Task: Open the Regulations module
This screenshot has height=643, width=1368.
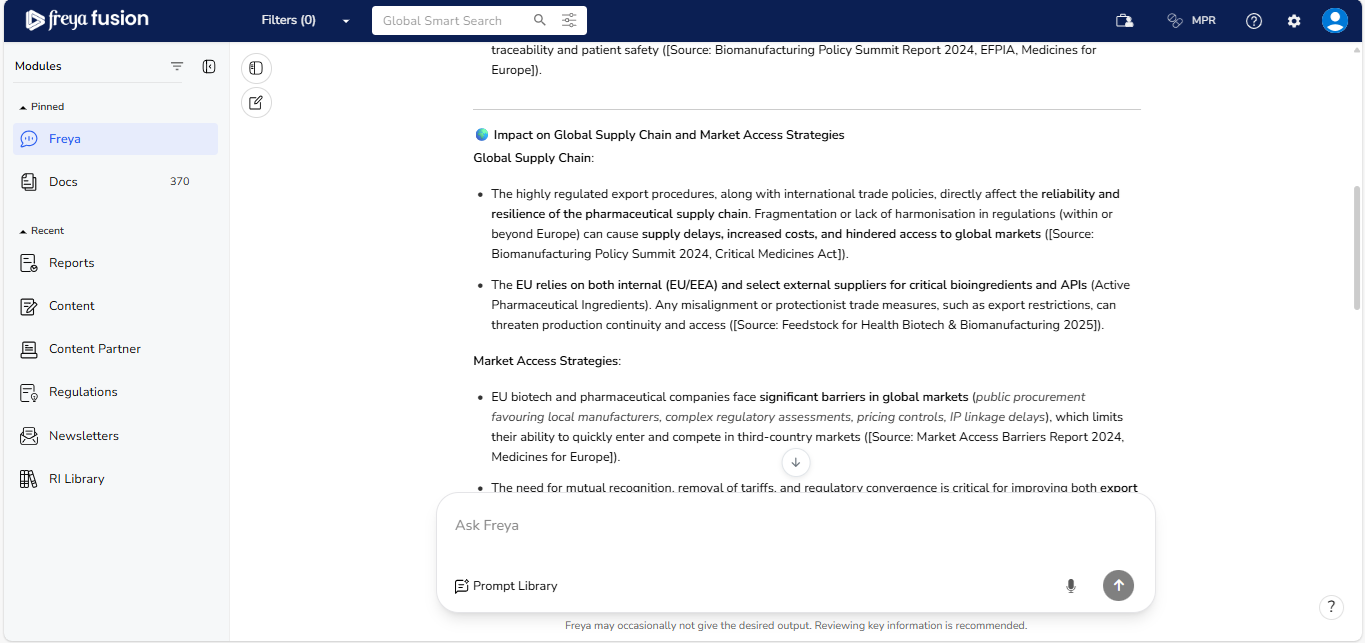Action: click(x=83, y=392)
